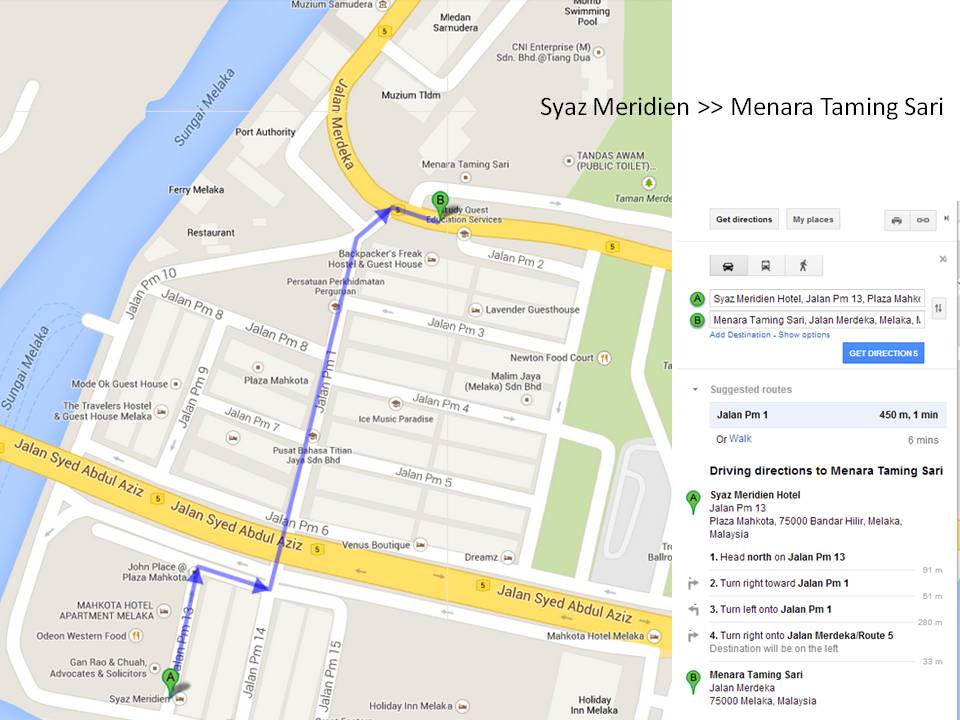Click step 4 Turn right onto Jalan Merdeka
Screen dimensions: 960x720
pos(801,636)
